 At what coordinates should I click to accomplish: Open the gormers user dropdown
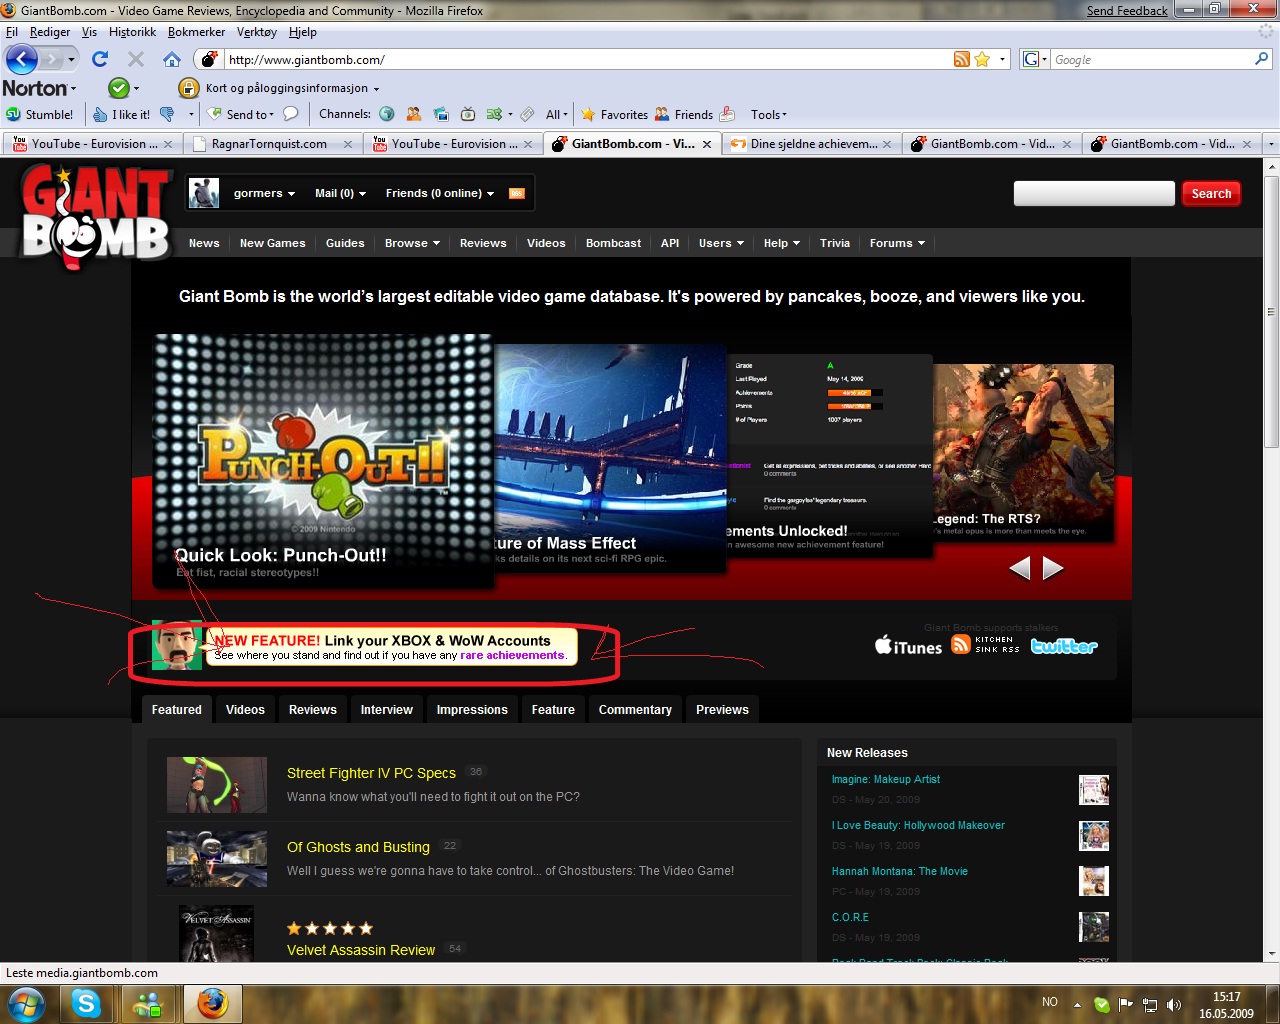point(264,193)
